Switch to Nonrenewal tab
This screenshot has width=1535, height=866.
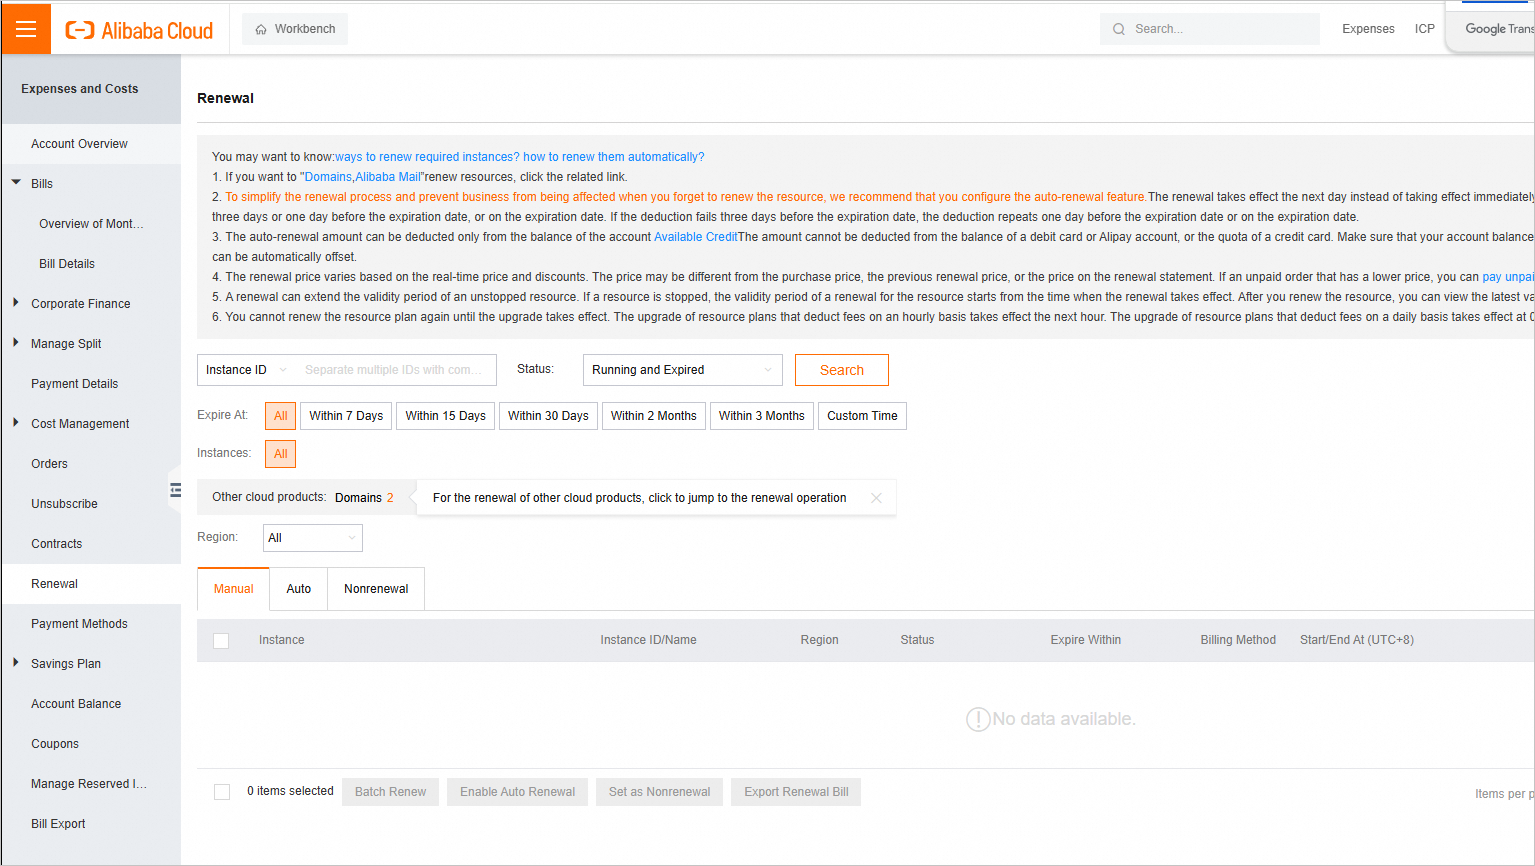pyautogui.click(x=376, y=589)
